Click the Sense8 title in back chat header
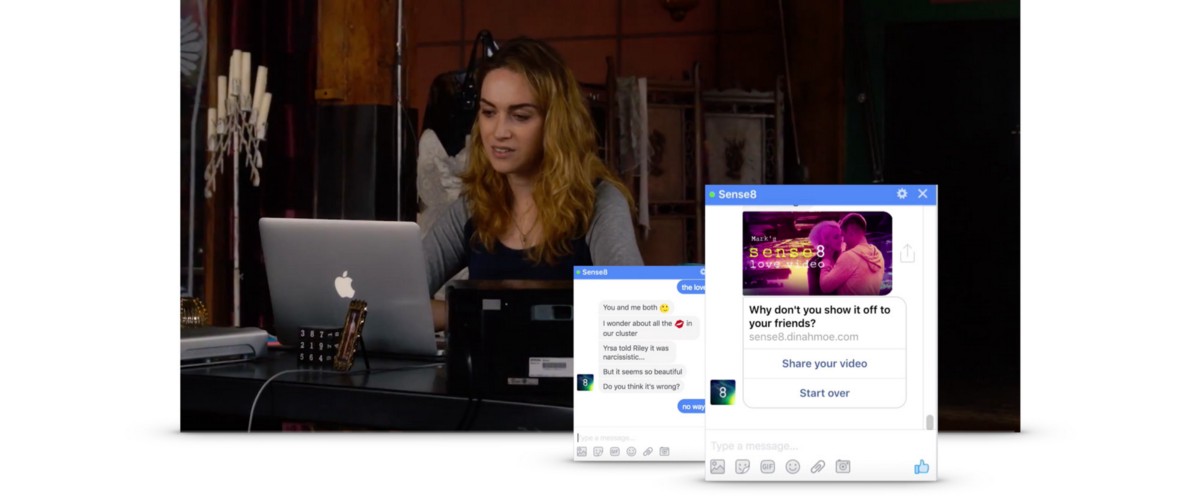 594,272
